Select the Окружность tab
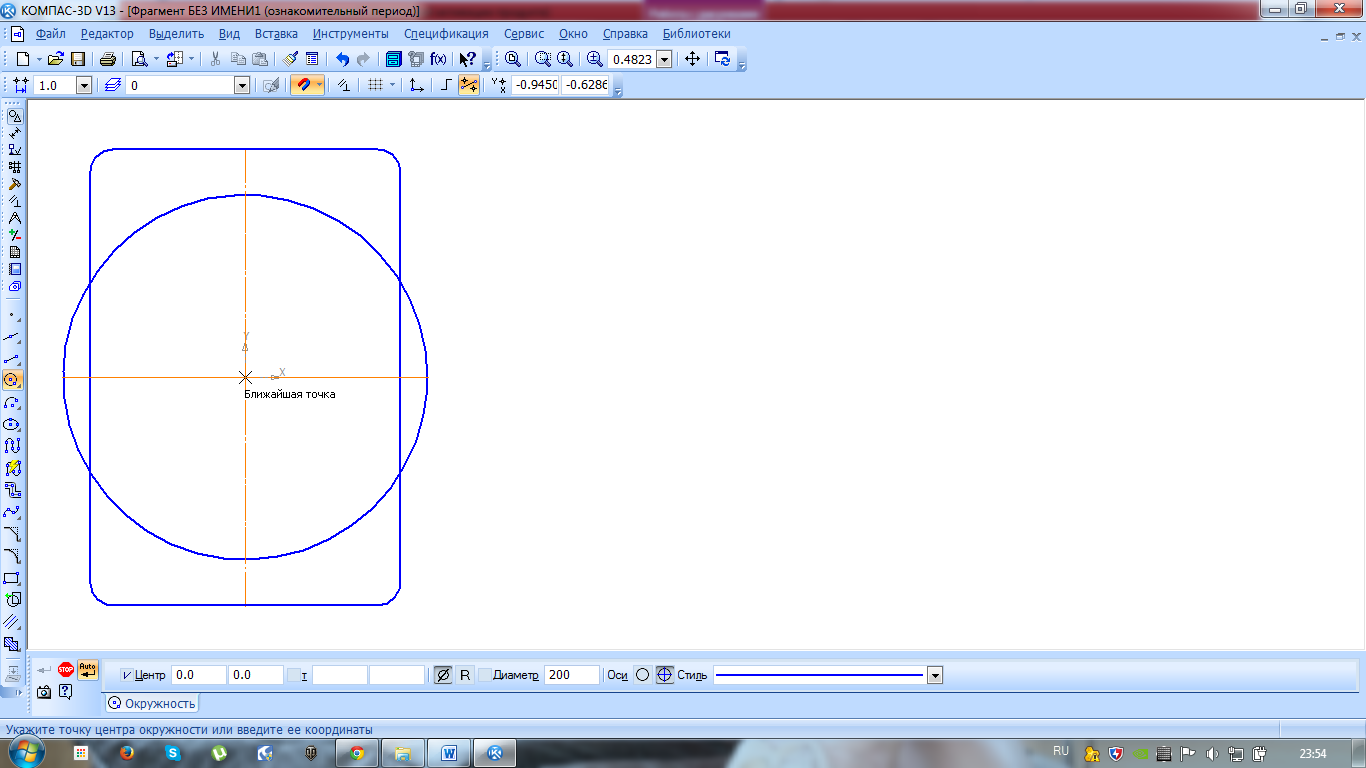Image resolution: width=1366 pixels, height=768 pixels. [152, 703]
